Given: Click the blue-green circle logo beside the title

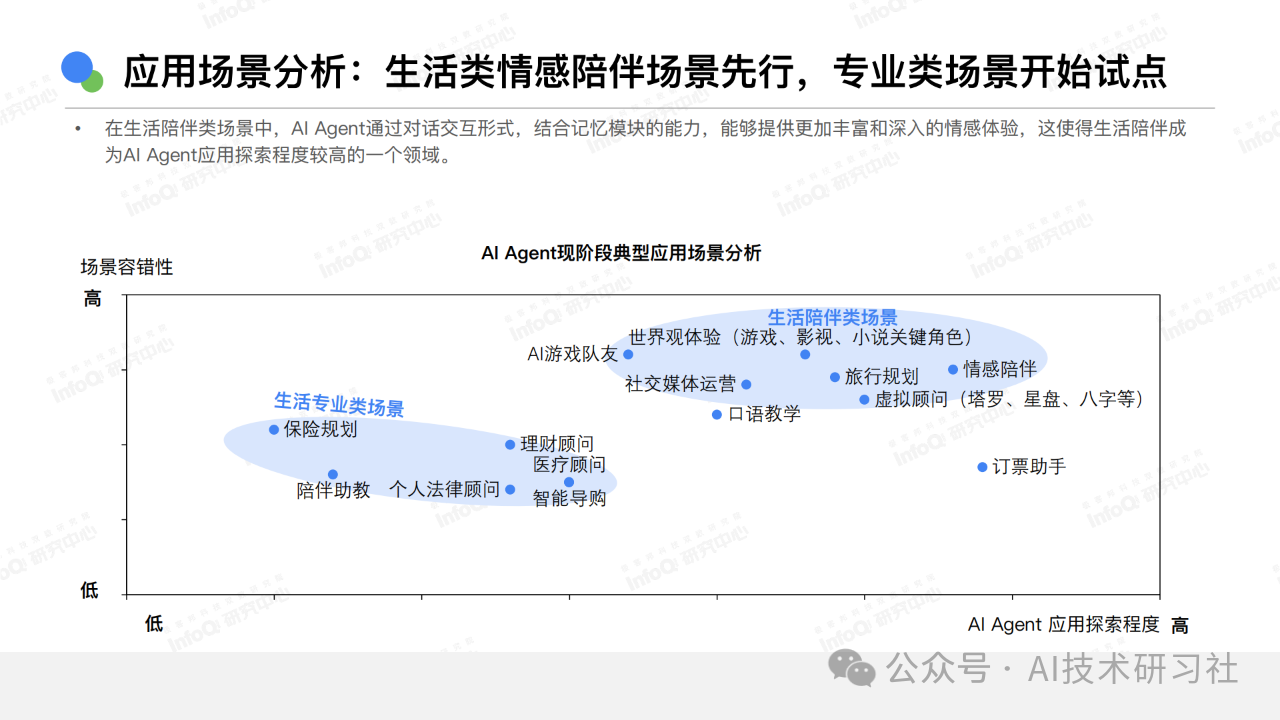Looking at the screenshot, I should point(82,71).
